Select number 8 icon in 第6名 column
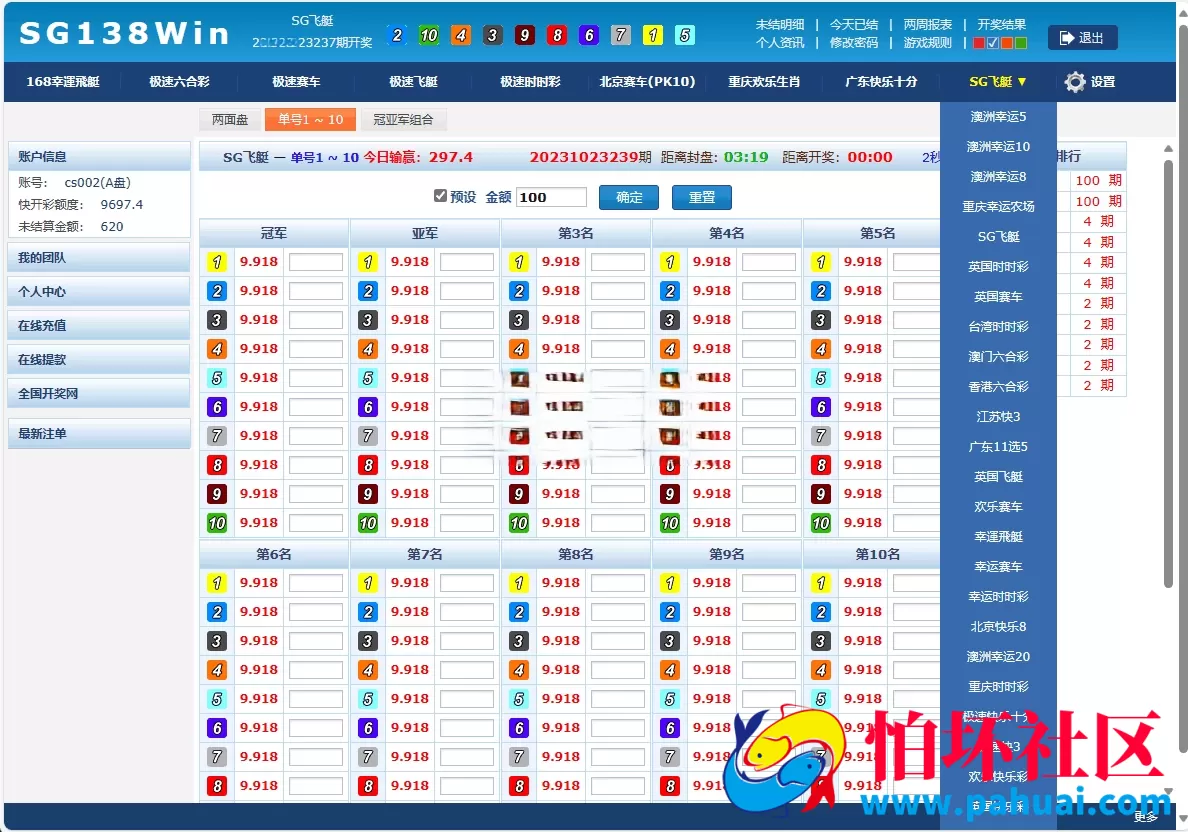 click(x=217, y=786)
